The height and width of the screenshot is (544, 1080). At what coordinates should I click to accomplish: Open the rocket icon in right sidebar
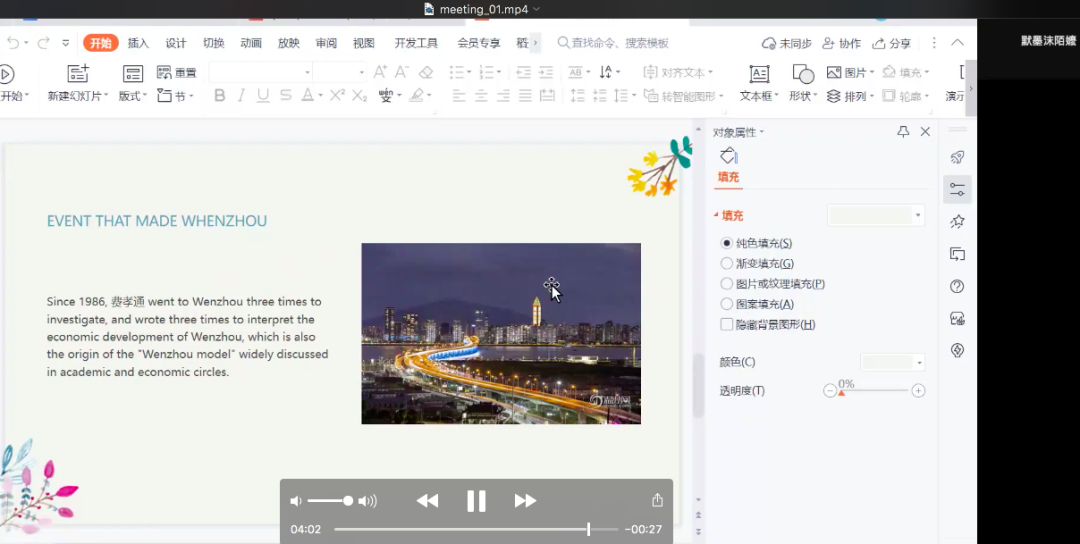[x=957, y=157]
